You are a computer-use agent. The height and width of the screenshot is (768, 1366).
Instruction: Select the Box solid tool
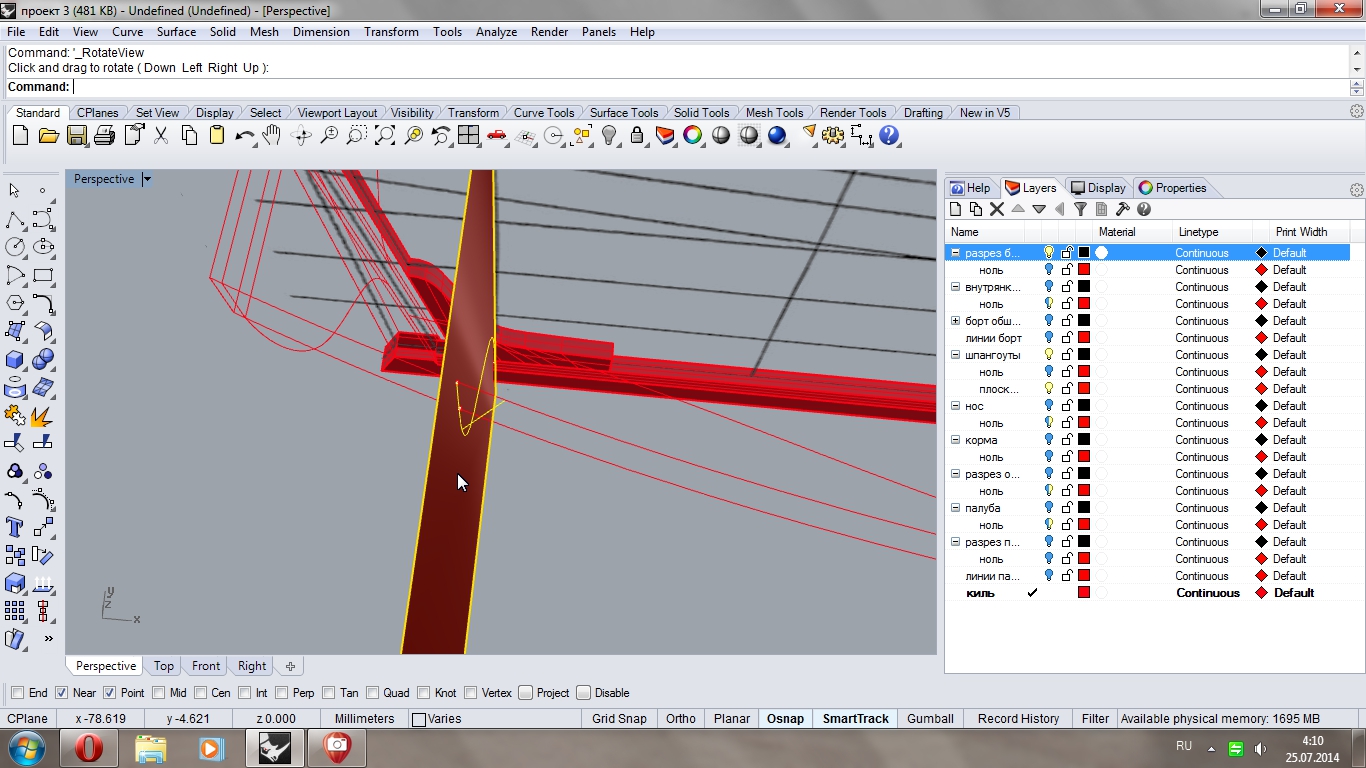coord(15,359)
